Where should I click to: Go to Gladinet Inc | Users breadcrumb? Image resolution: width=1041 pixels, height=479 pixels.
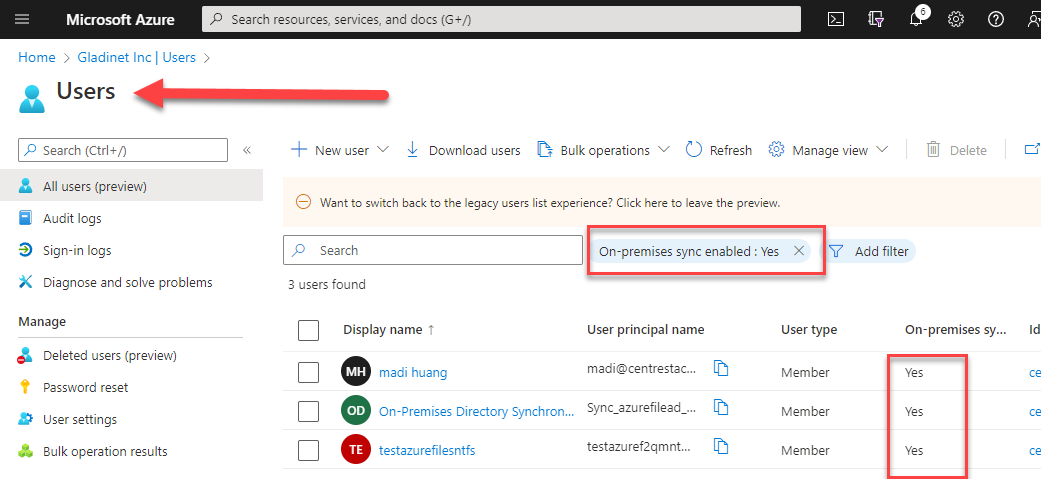[137, 58]
